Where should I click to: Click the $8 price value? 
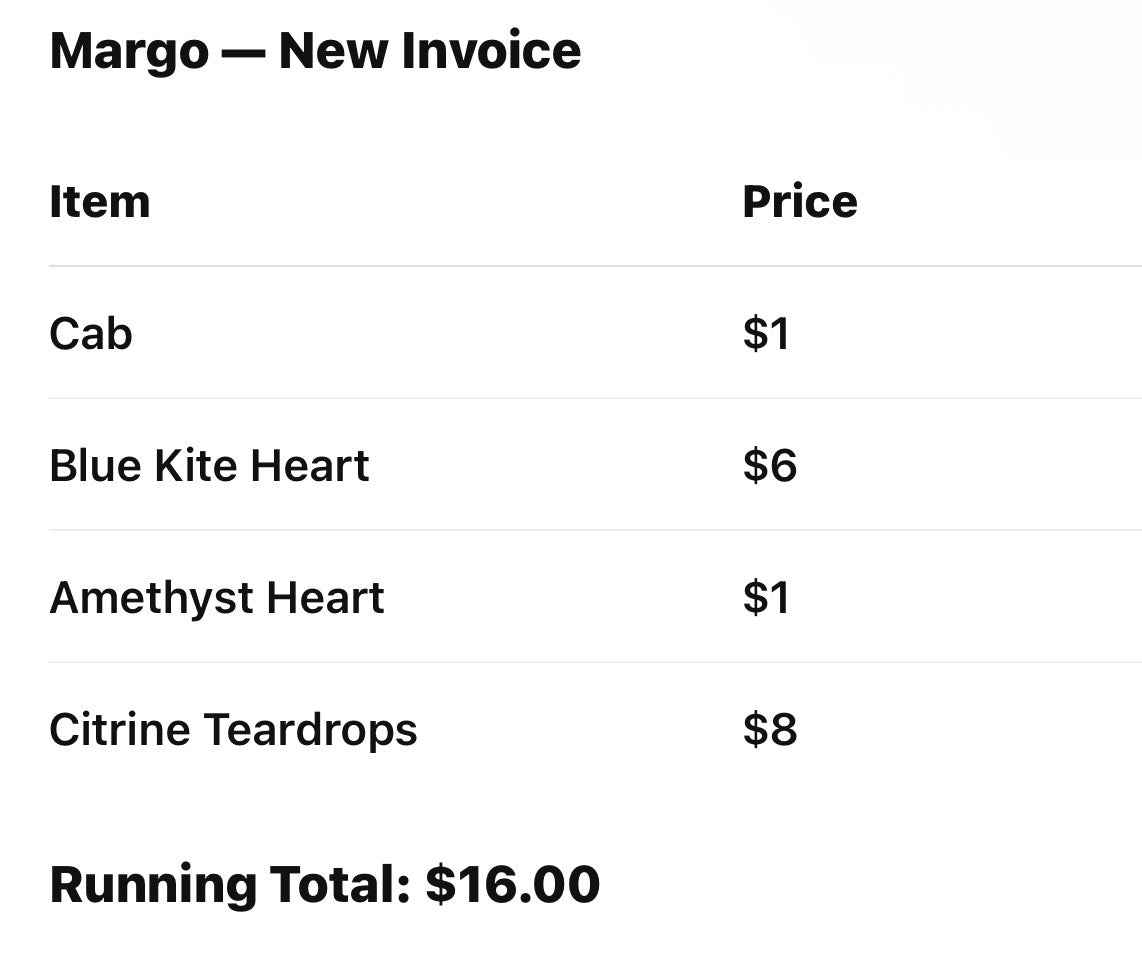pos(770,729)
